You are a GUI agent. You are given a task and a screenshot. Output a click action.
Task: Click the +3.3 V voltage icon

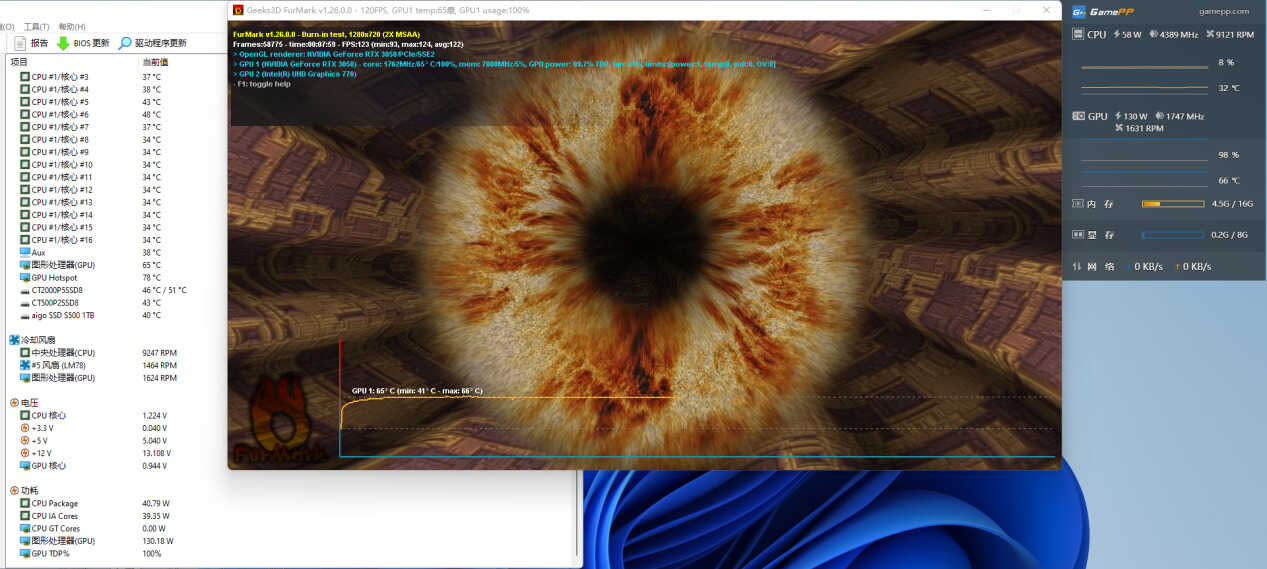pos(25,428)
